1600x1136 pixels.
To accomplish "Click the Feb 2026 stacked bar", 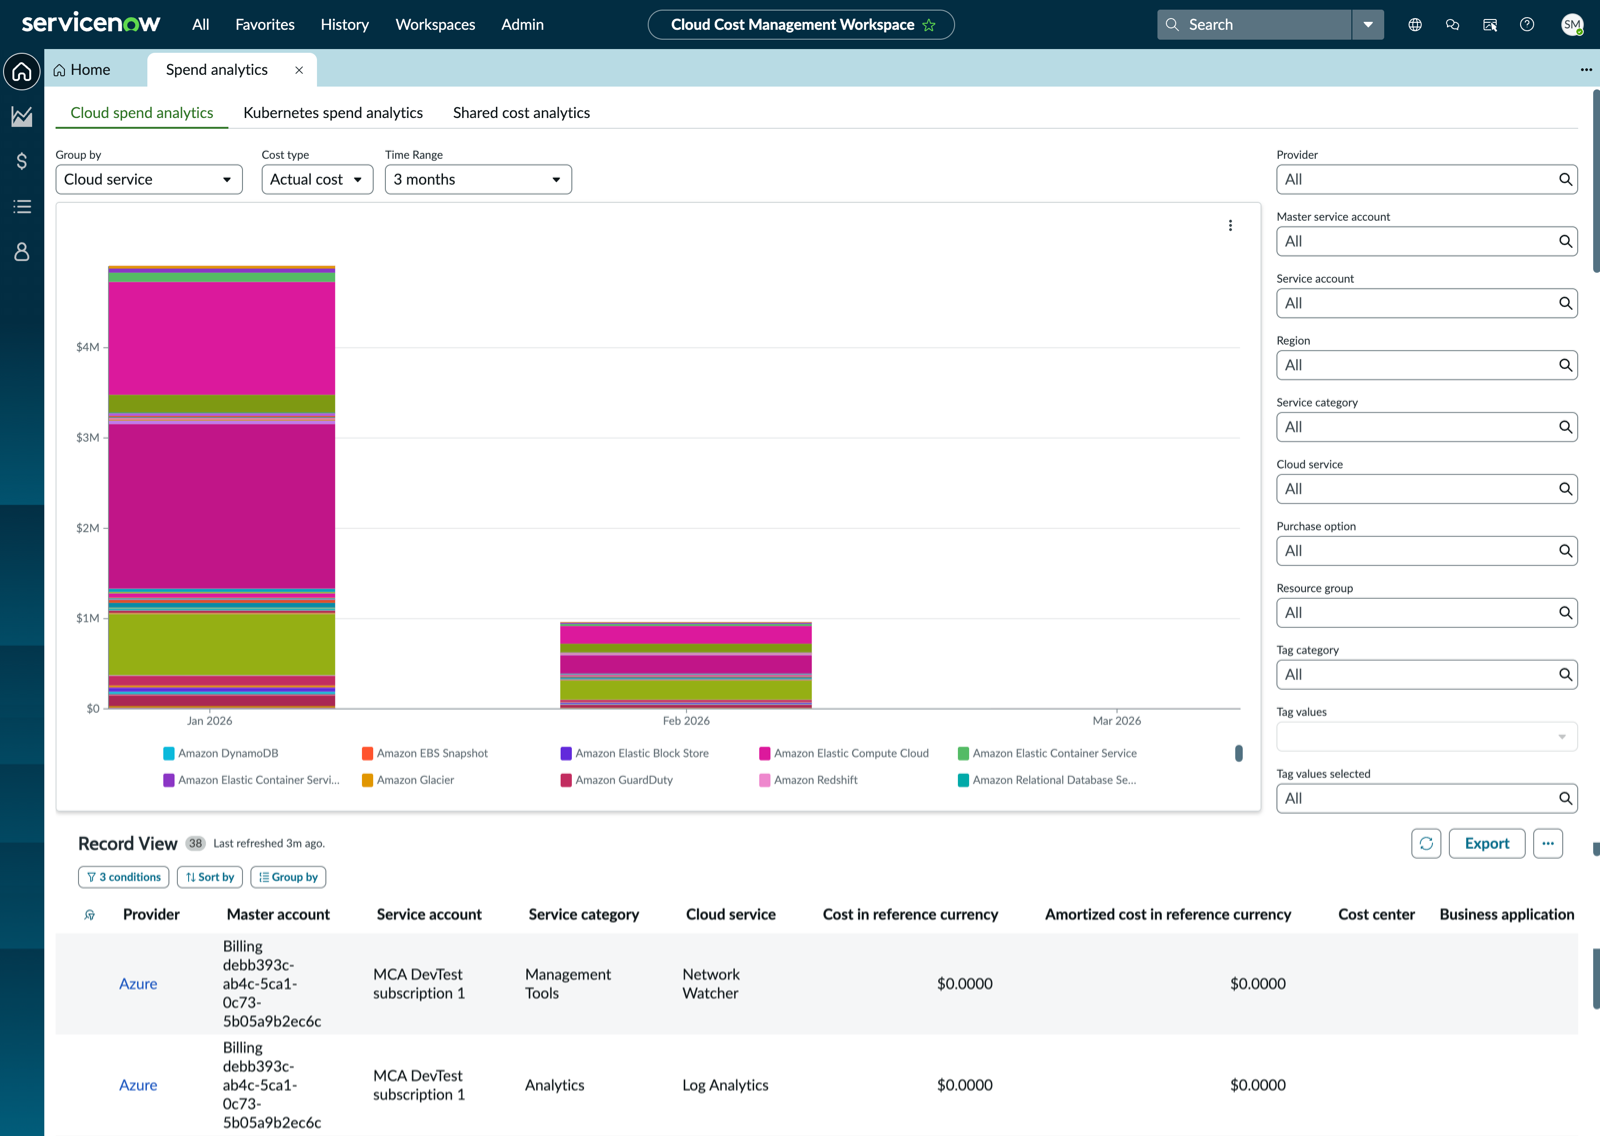I will click(686, 665).
